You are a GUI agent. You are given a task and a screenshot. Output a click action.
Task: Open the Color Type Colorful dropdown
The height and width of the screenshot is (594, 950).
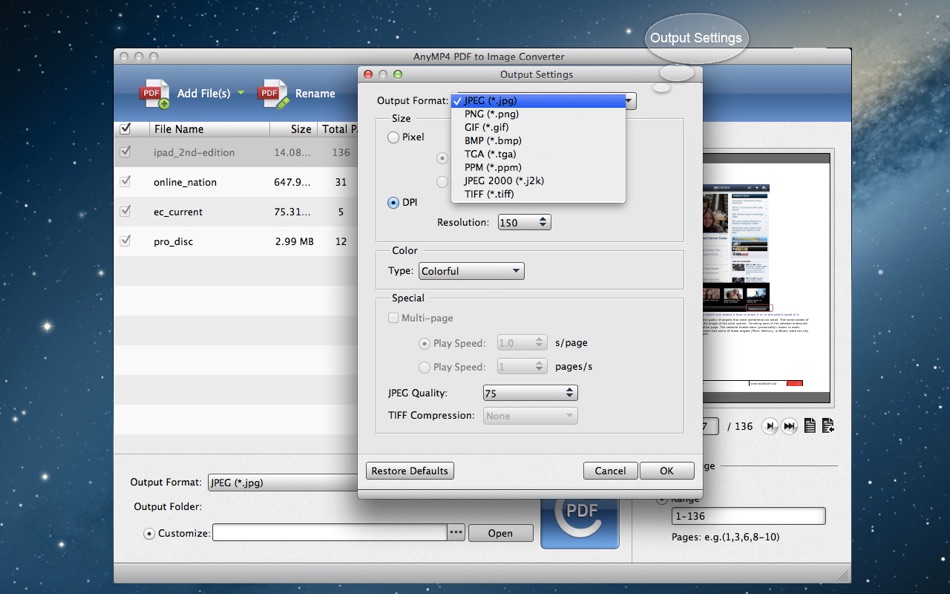(471, 271)
